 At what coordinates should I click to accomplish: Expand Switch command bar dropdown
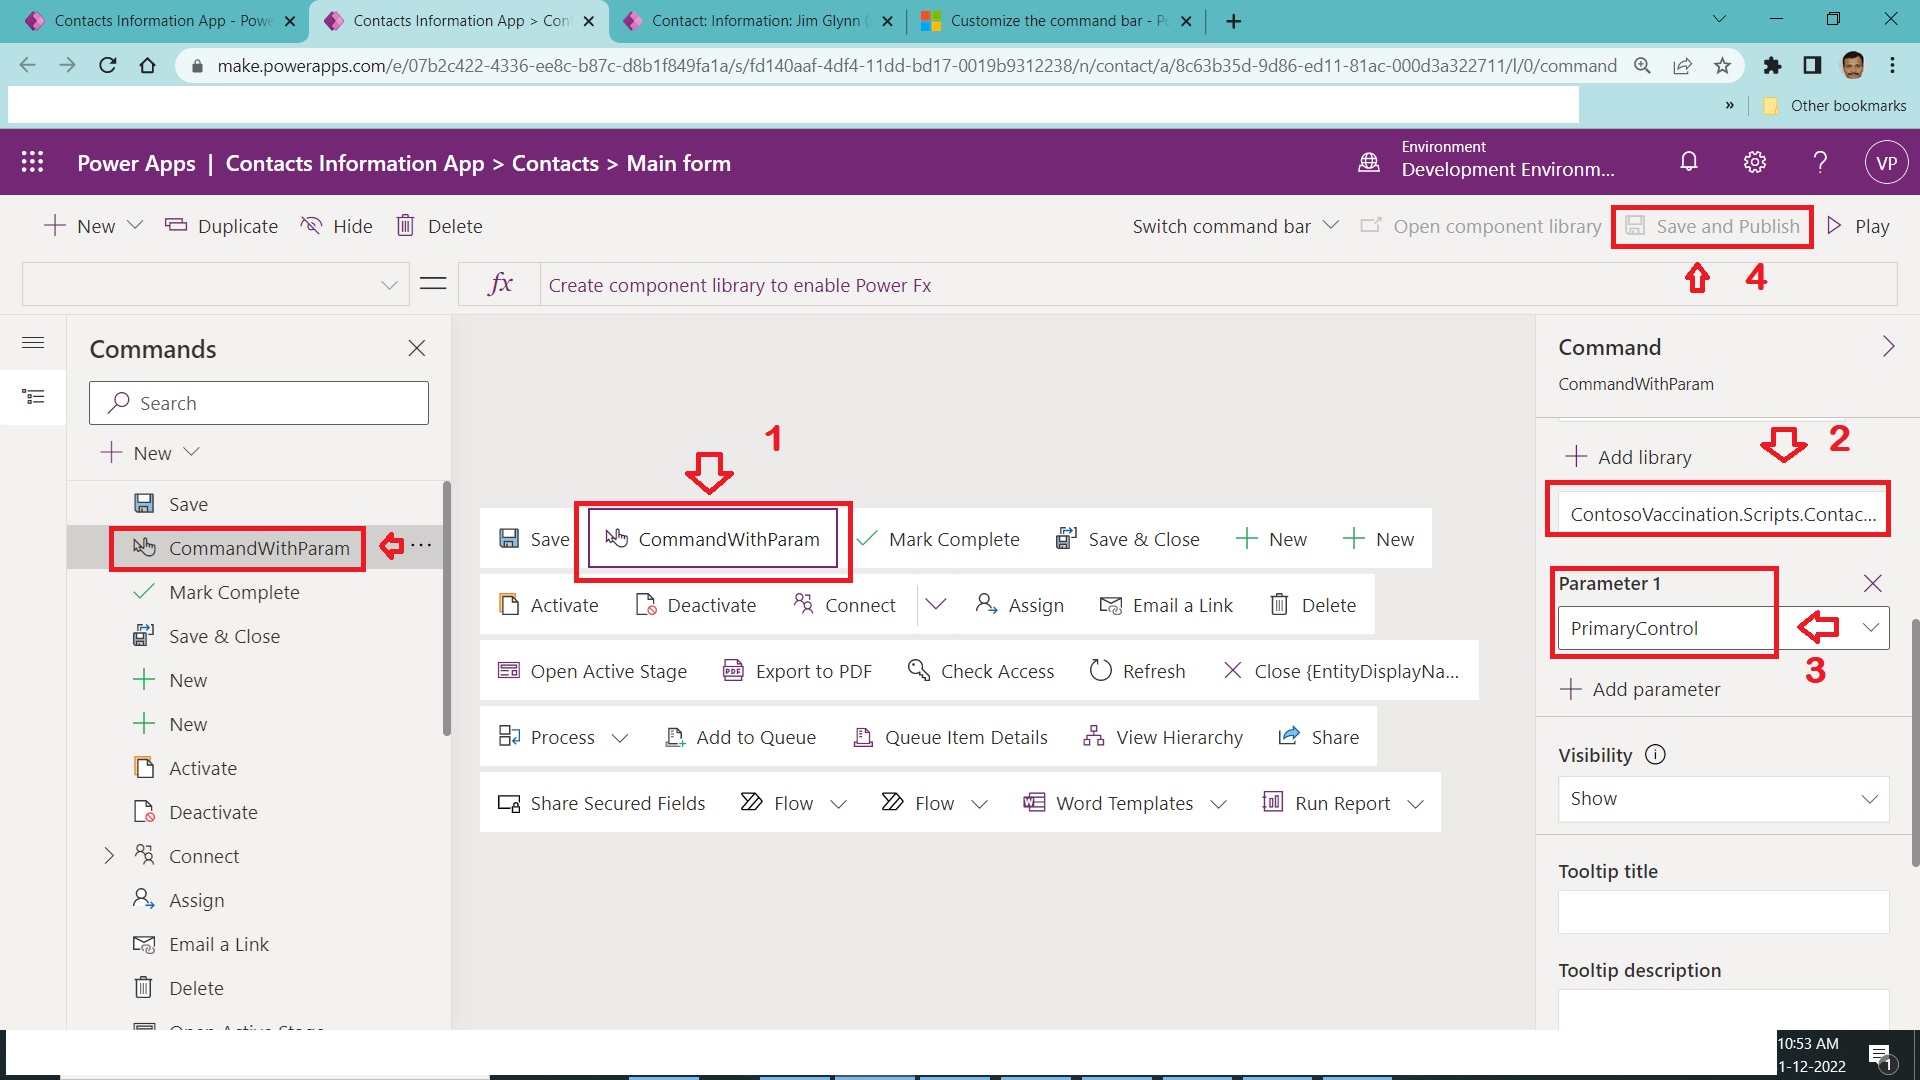coord(1234,226)
